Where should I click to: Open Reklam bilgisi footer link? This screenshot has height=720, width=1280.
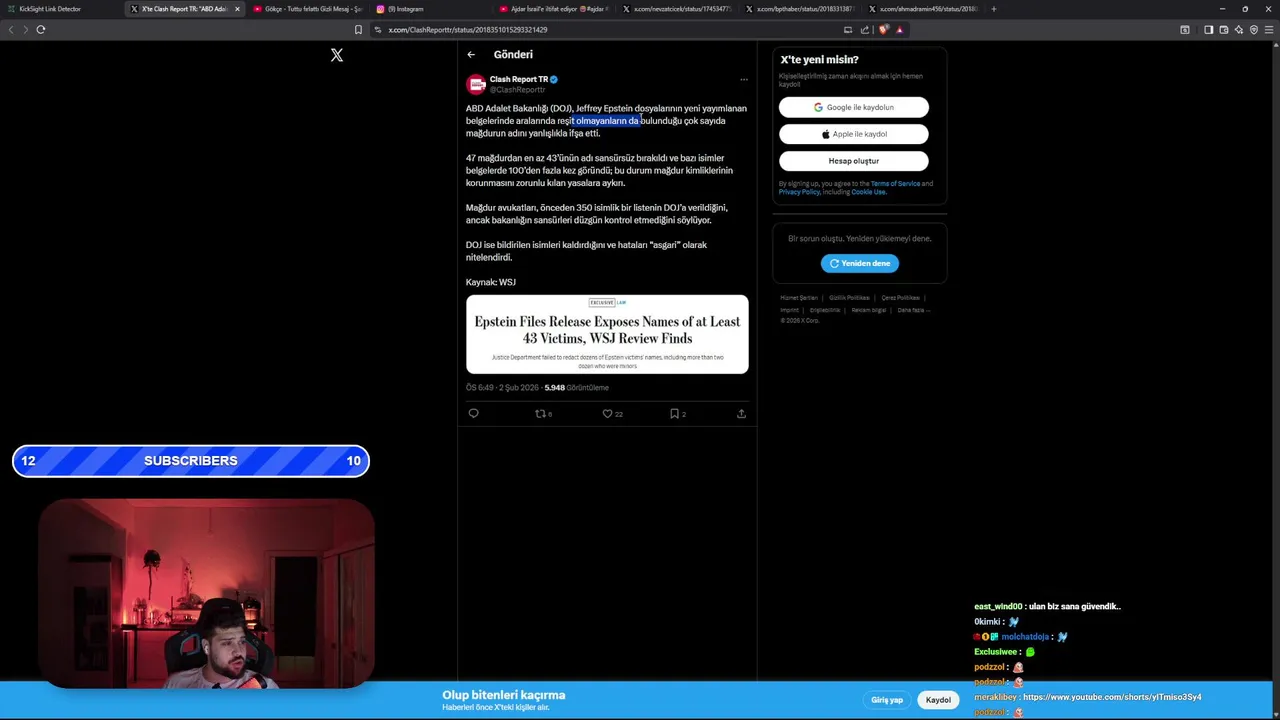click(869, 310)
